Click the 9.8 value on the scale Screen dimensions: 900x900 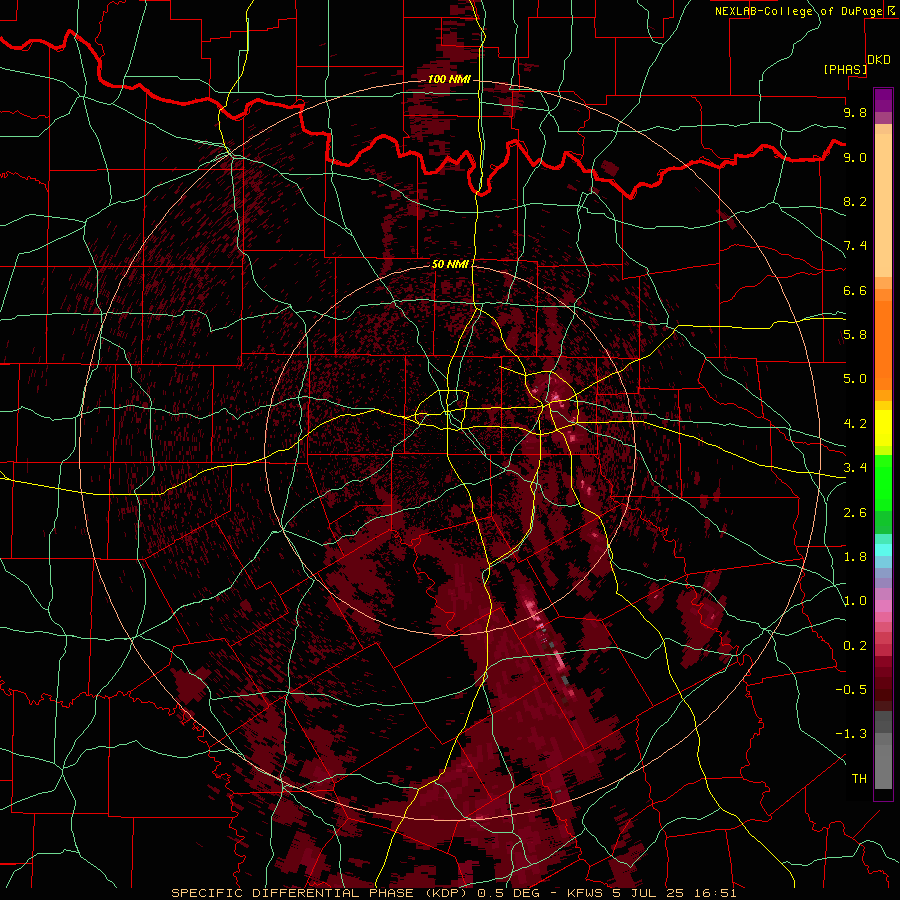point(855,112)
